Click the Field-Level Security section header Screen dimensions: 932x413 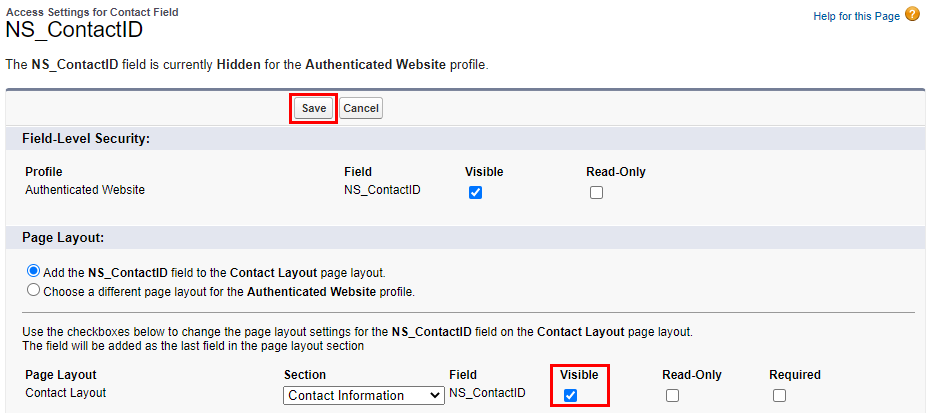coord(86,138)
